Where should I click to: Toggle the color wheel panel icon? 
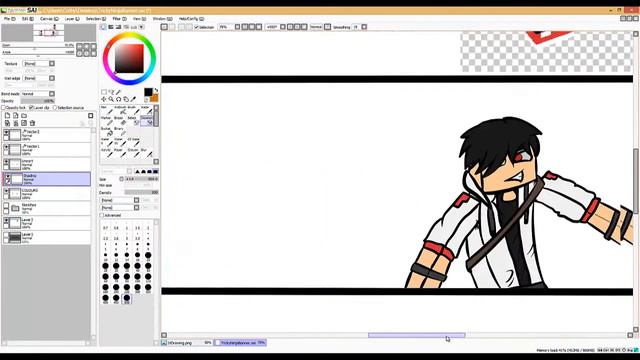tap(103, 27)
